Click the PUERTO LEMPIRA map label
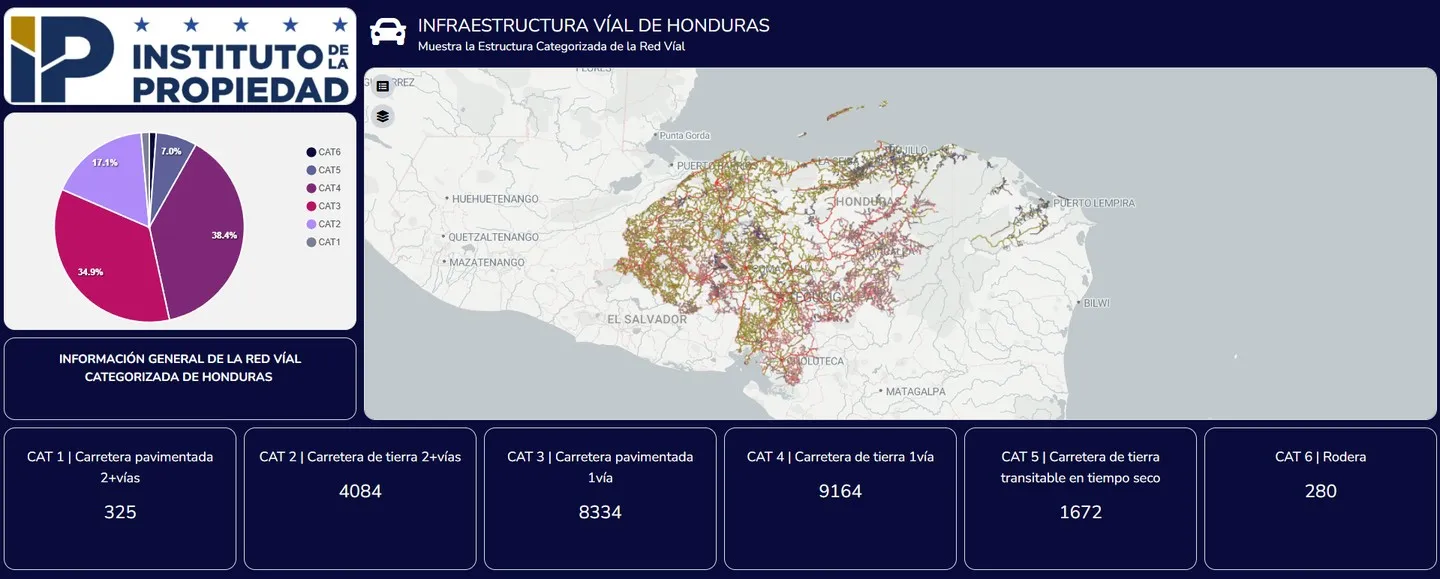 (x=1094, y=203)
